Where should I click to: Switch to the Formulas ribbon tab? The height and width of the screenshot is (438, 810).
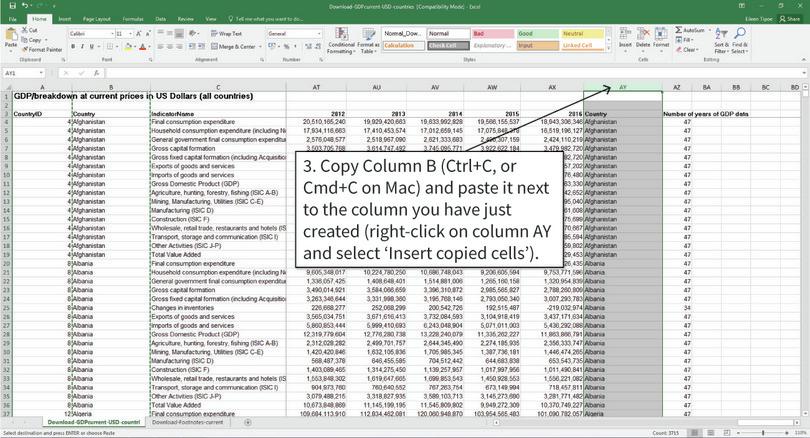pos(133,19)
